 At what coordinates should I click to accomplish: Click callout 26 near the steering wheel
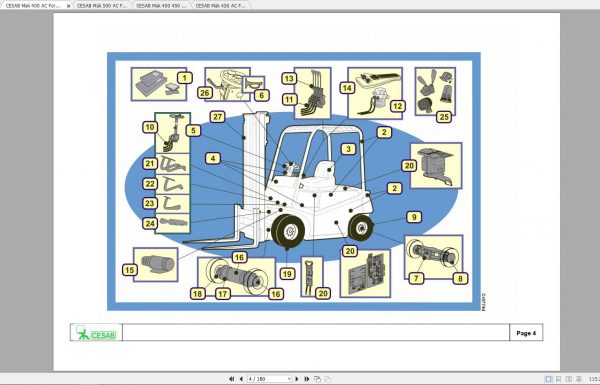coord(205,93)
